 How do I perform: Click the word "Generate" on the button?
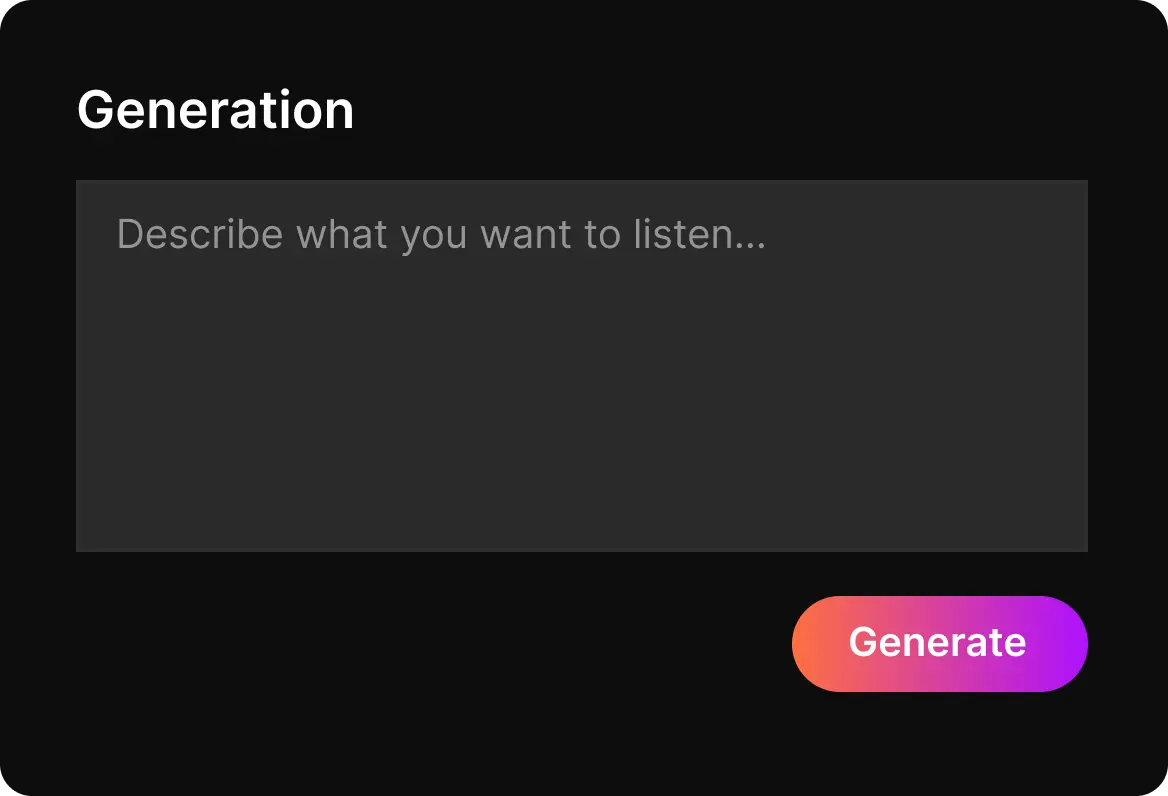tap(937, 642)
